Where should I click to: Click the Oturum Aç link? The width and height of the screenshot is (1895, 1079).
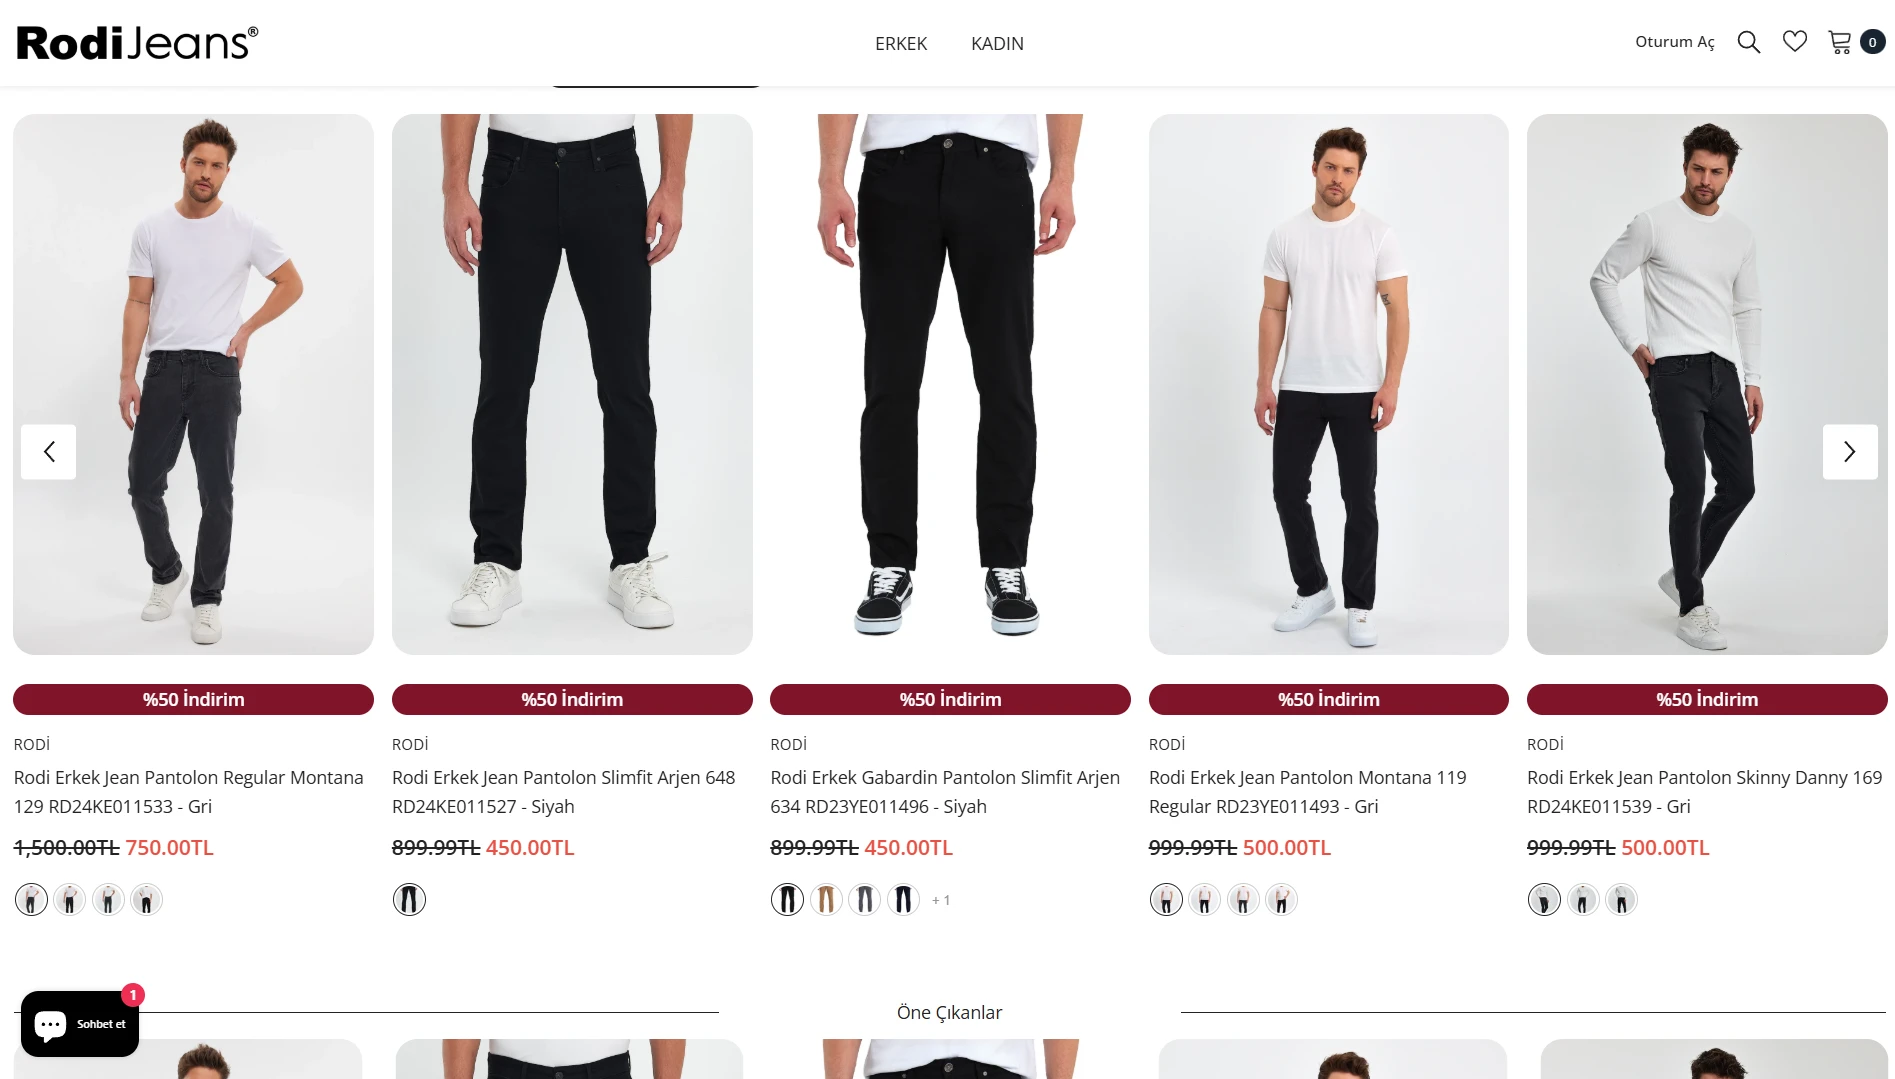[x=1675, y=42]
